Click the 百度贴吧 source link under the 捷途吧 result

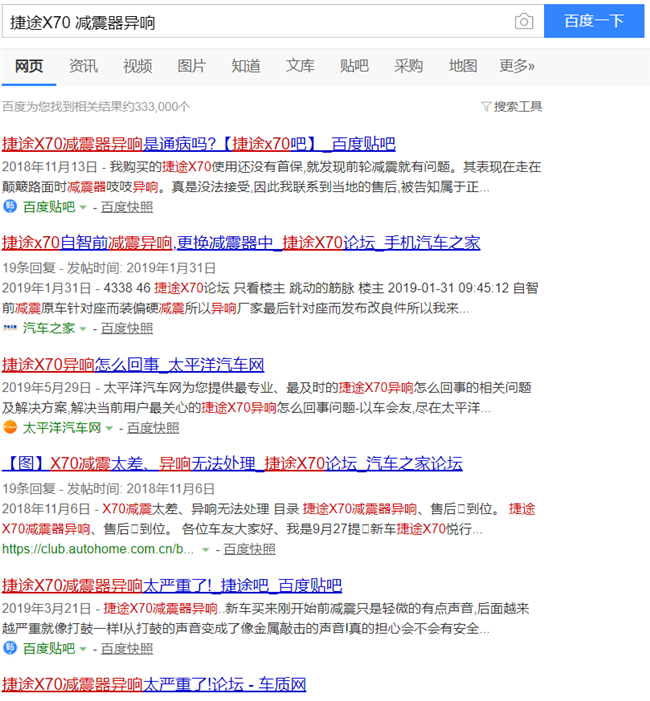[49, 648]
